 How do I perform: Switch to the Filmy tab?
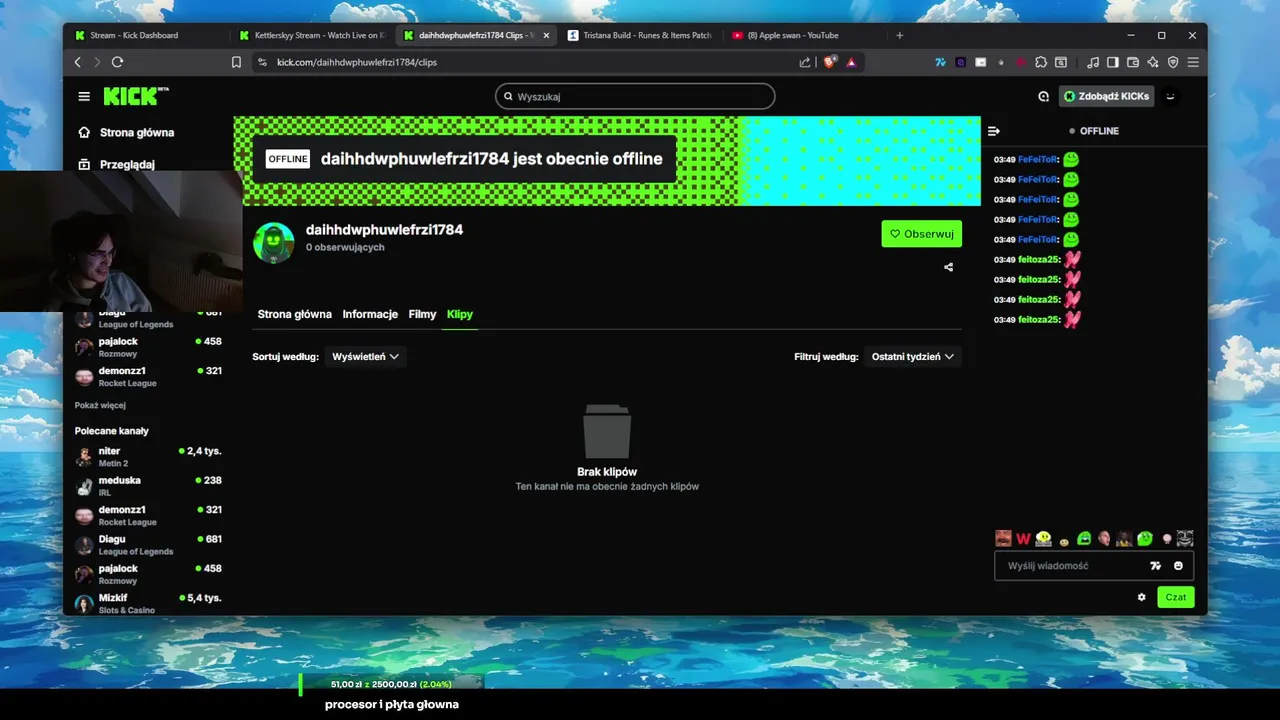(x=422, y=314)
